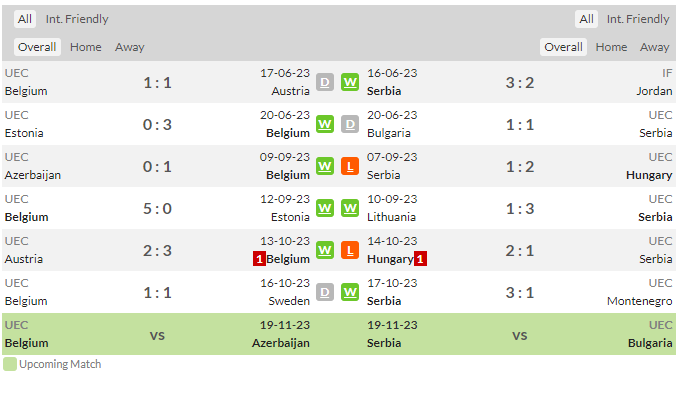Click the L badge for Serbia-Hungary 07-09-23
This screenshot has width=679, height=393.
(x=350, y=166)
